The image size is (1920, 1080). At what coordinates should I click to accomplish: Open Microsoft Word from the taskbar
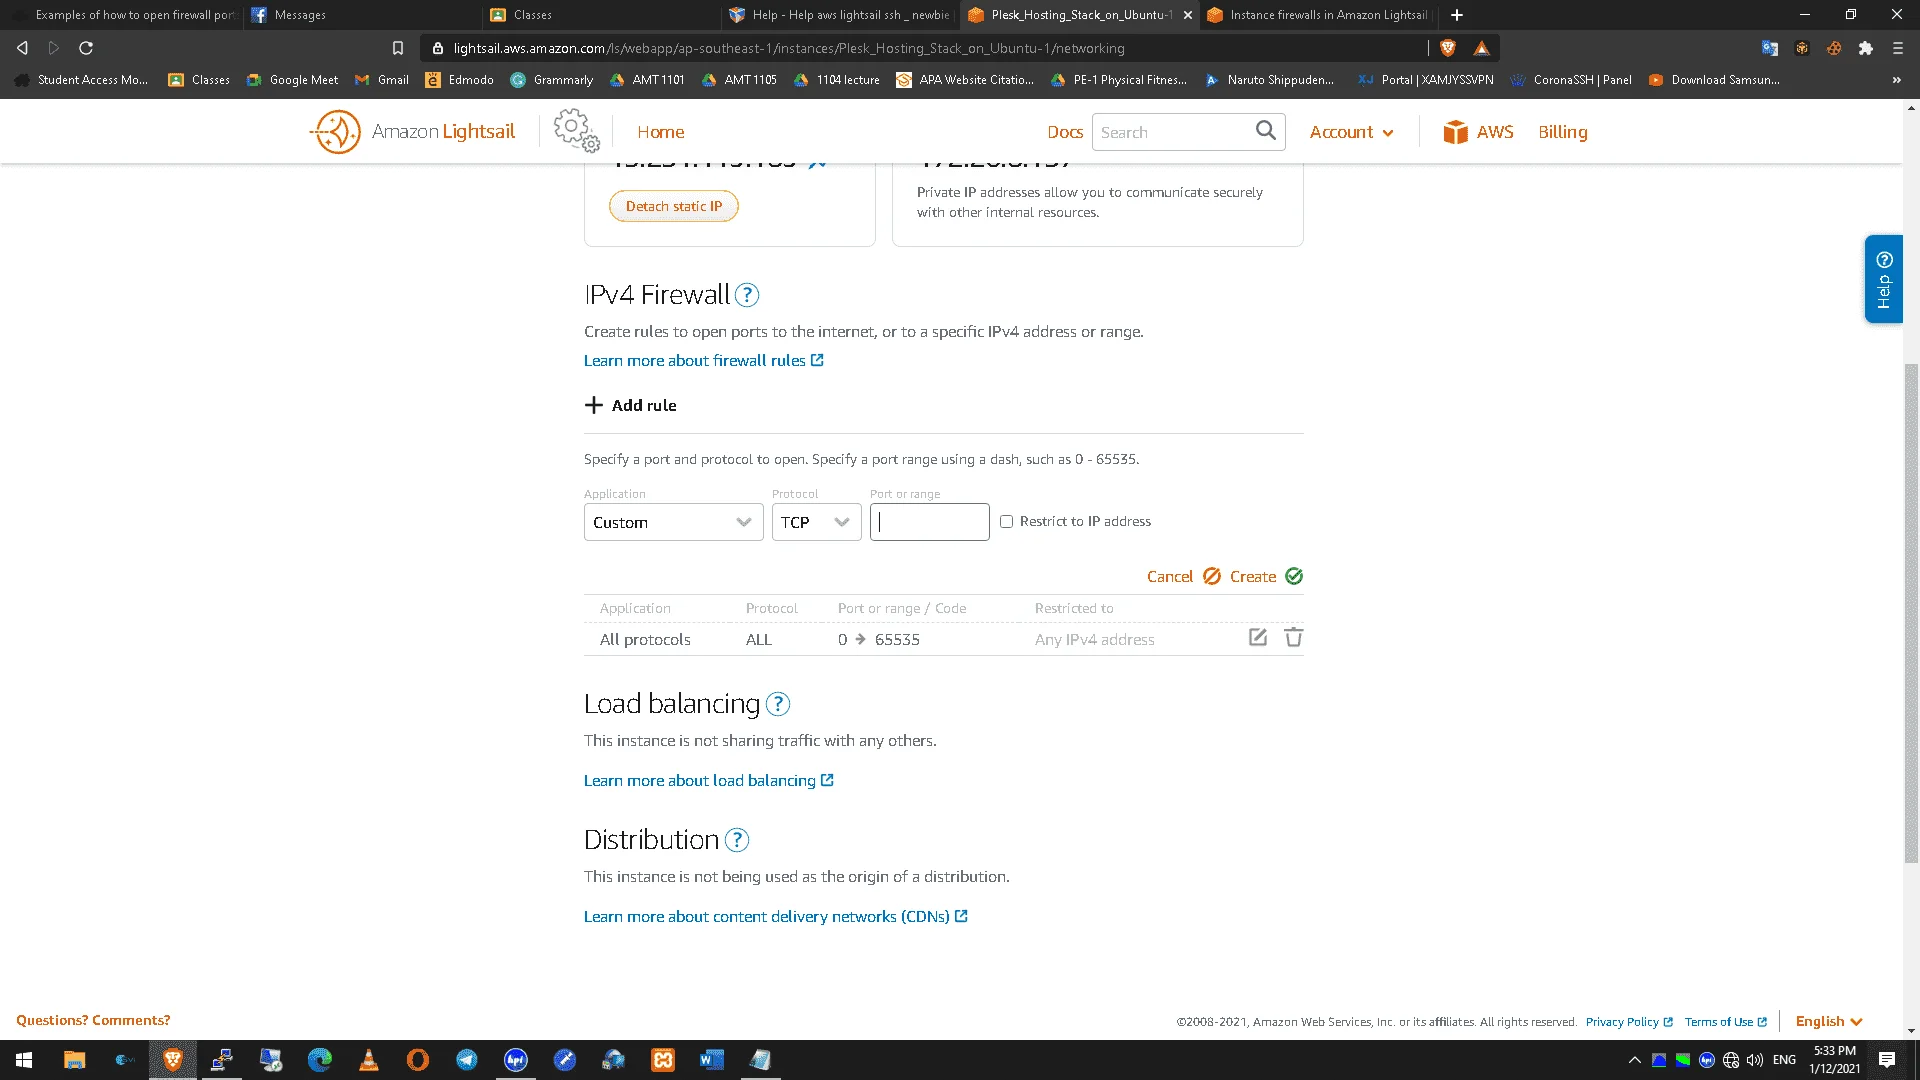tap(712, 1060)
